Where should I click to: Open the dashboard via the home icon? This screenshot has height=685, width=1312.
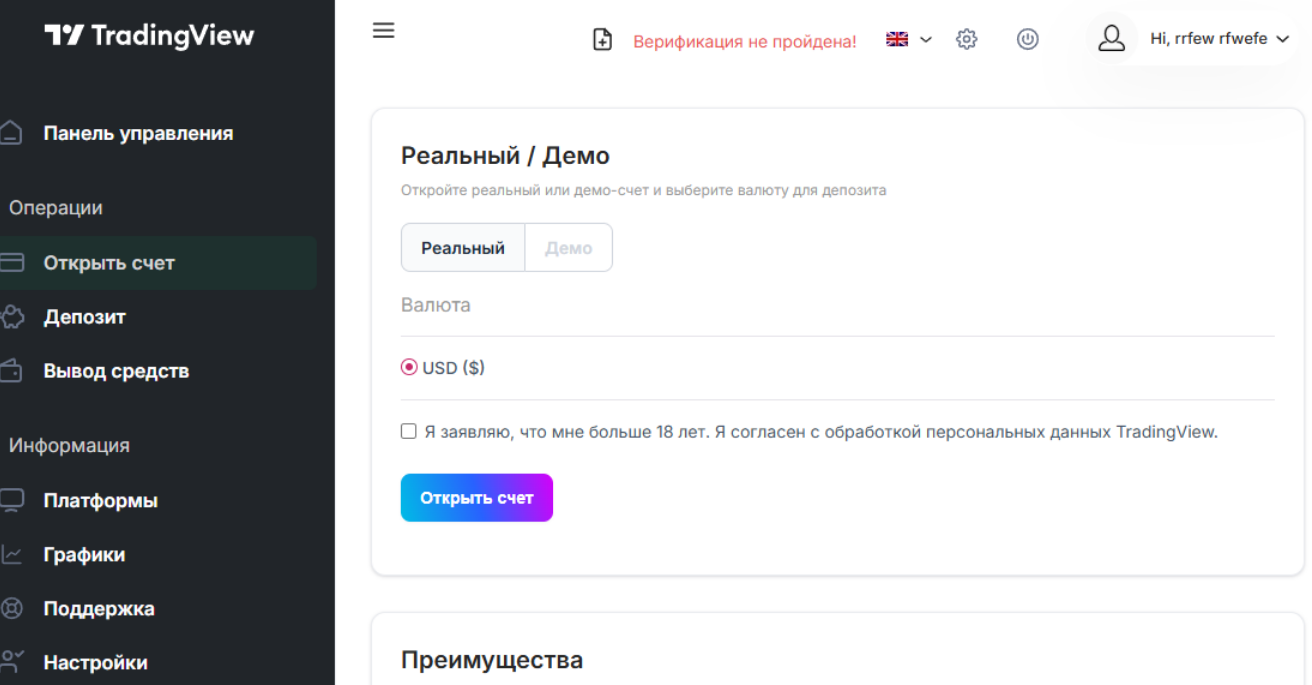[13, 132]
